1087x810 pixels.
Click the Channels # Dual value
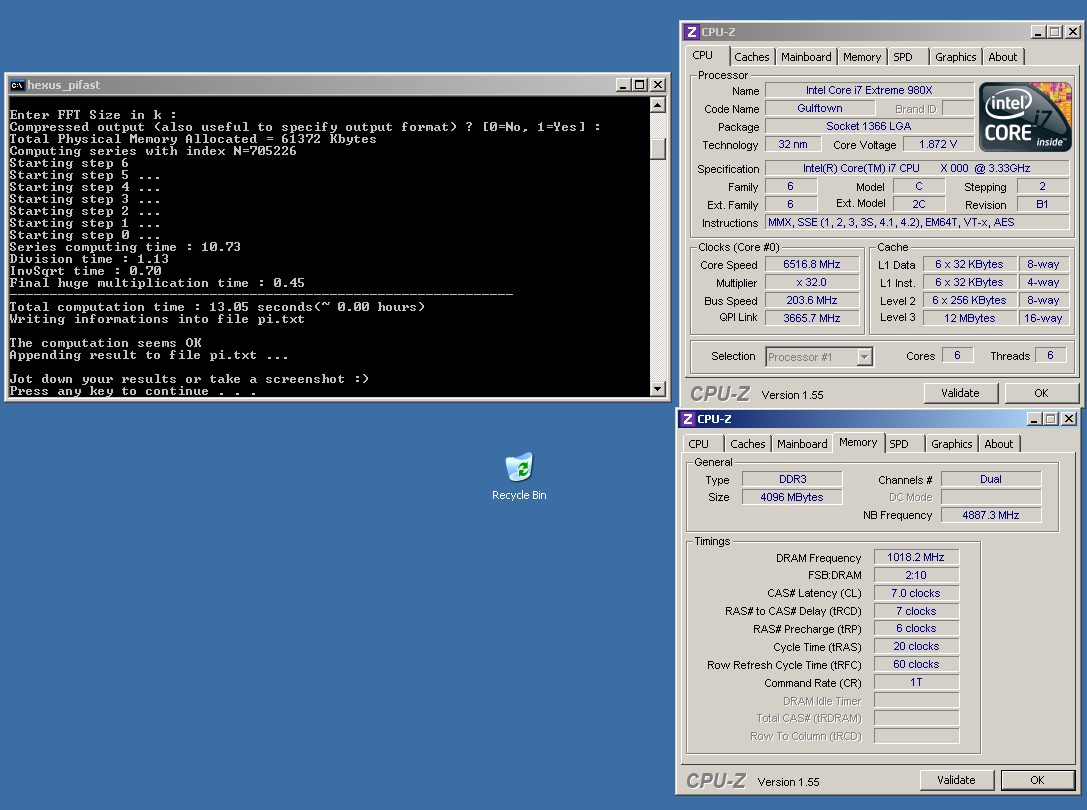[991, 479]
